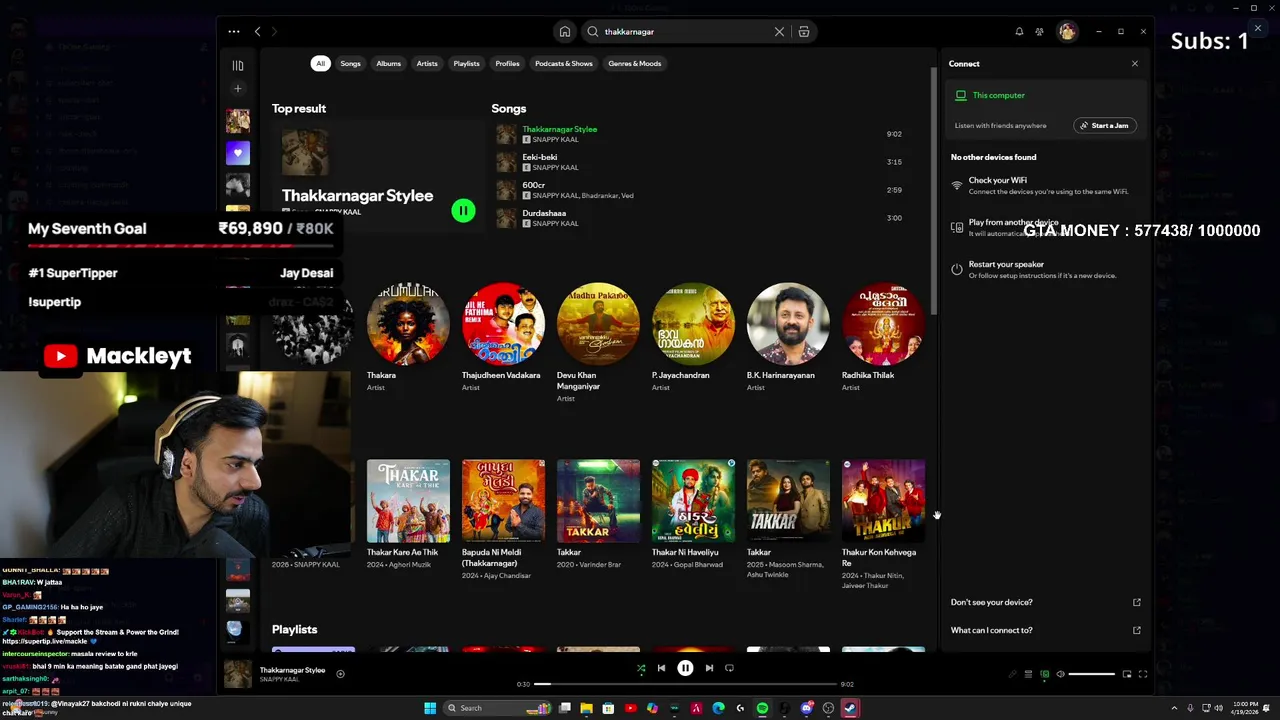The width and height of the screenshot is (1280, 720).
Task: Enter full screen player
Action: 1143,674
